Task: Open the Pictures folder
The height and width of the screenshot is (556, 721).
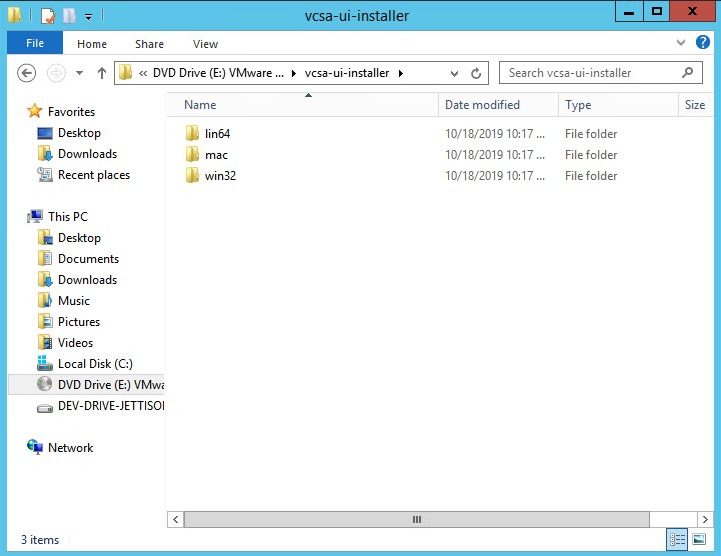Action: (79, 322)
